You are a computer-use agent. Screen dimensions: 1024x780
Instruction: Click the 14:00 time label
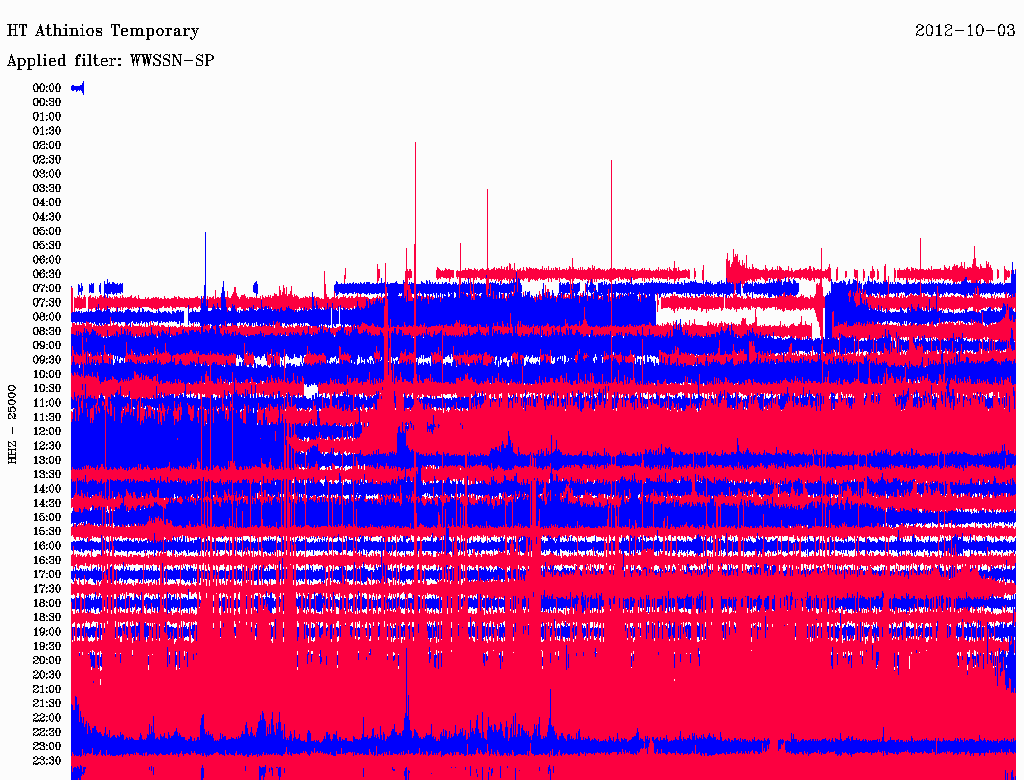pyautogui.click(x=47, y=489)
